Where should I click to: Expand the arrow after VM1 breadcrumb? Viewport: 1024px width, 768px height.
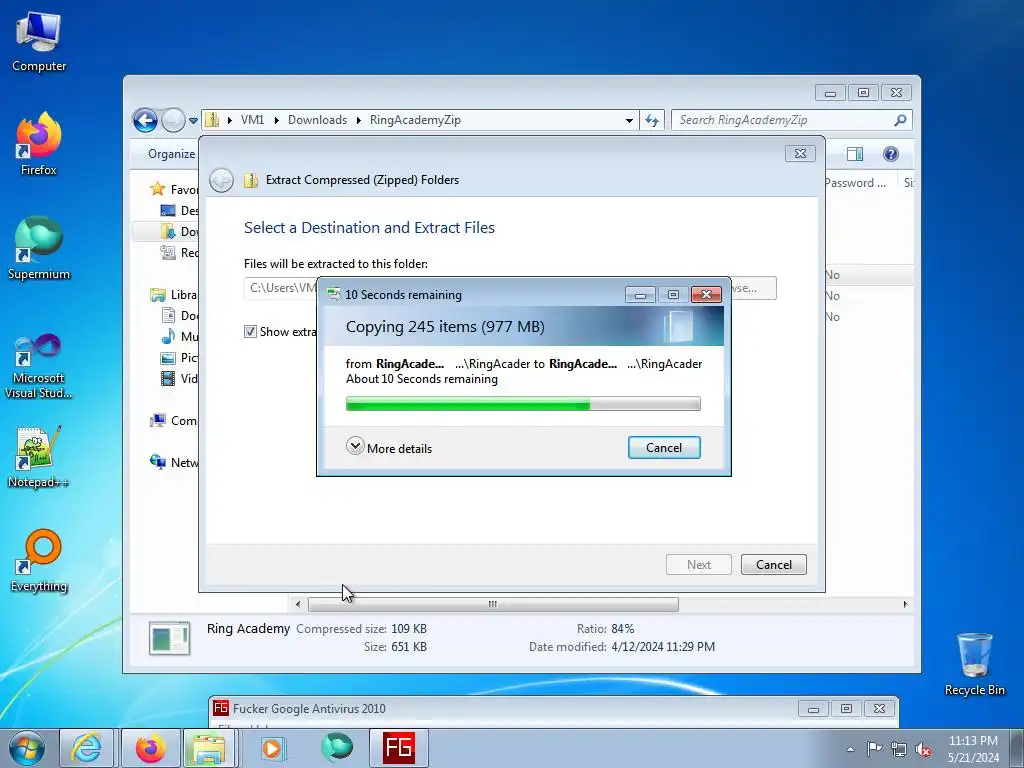[277, 120]
